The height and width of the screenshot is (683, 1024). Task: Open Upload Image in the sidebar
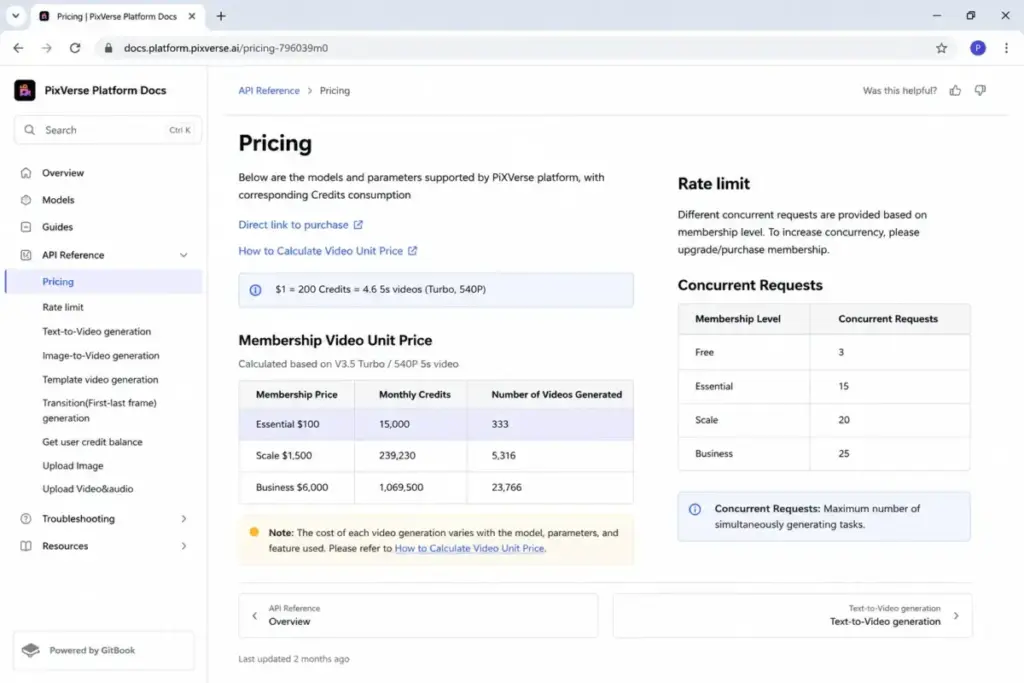click(x=72, y=466)
